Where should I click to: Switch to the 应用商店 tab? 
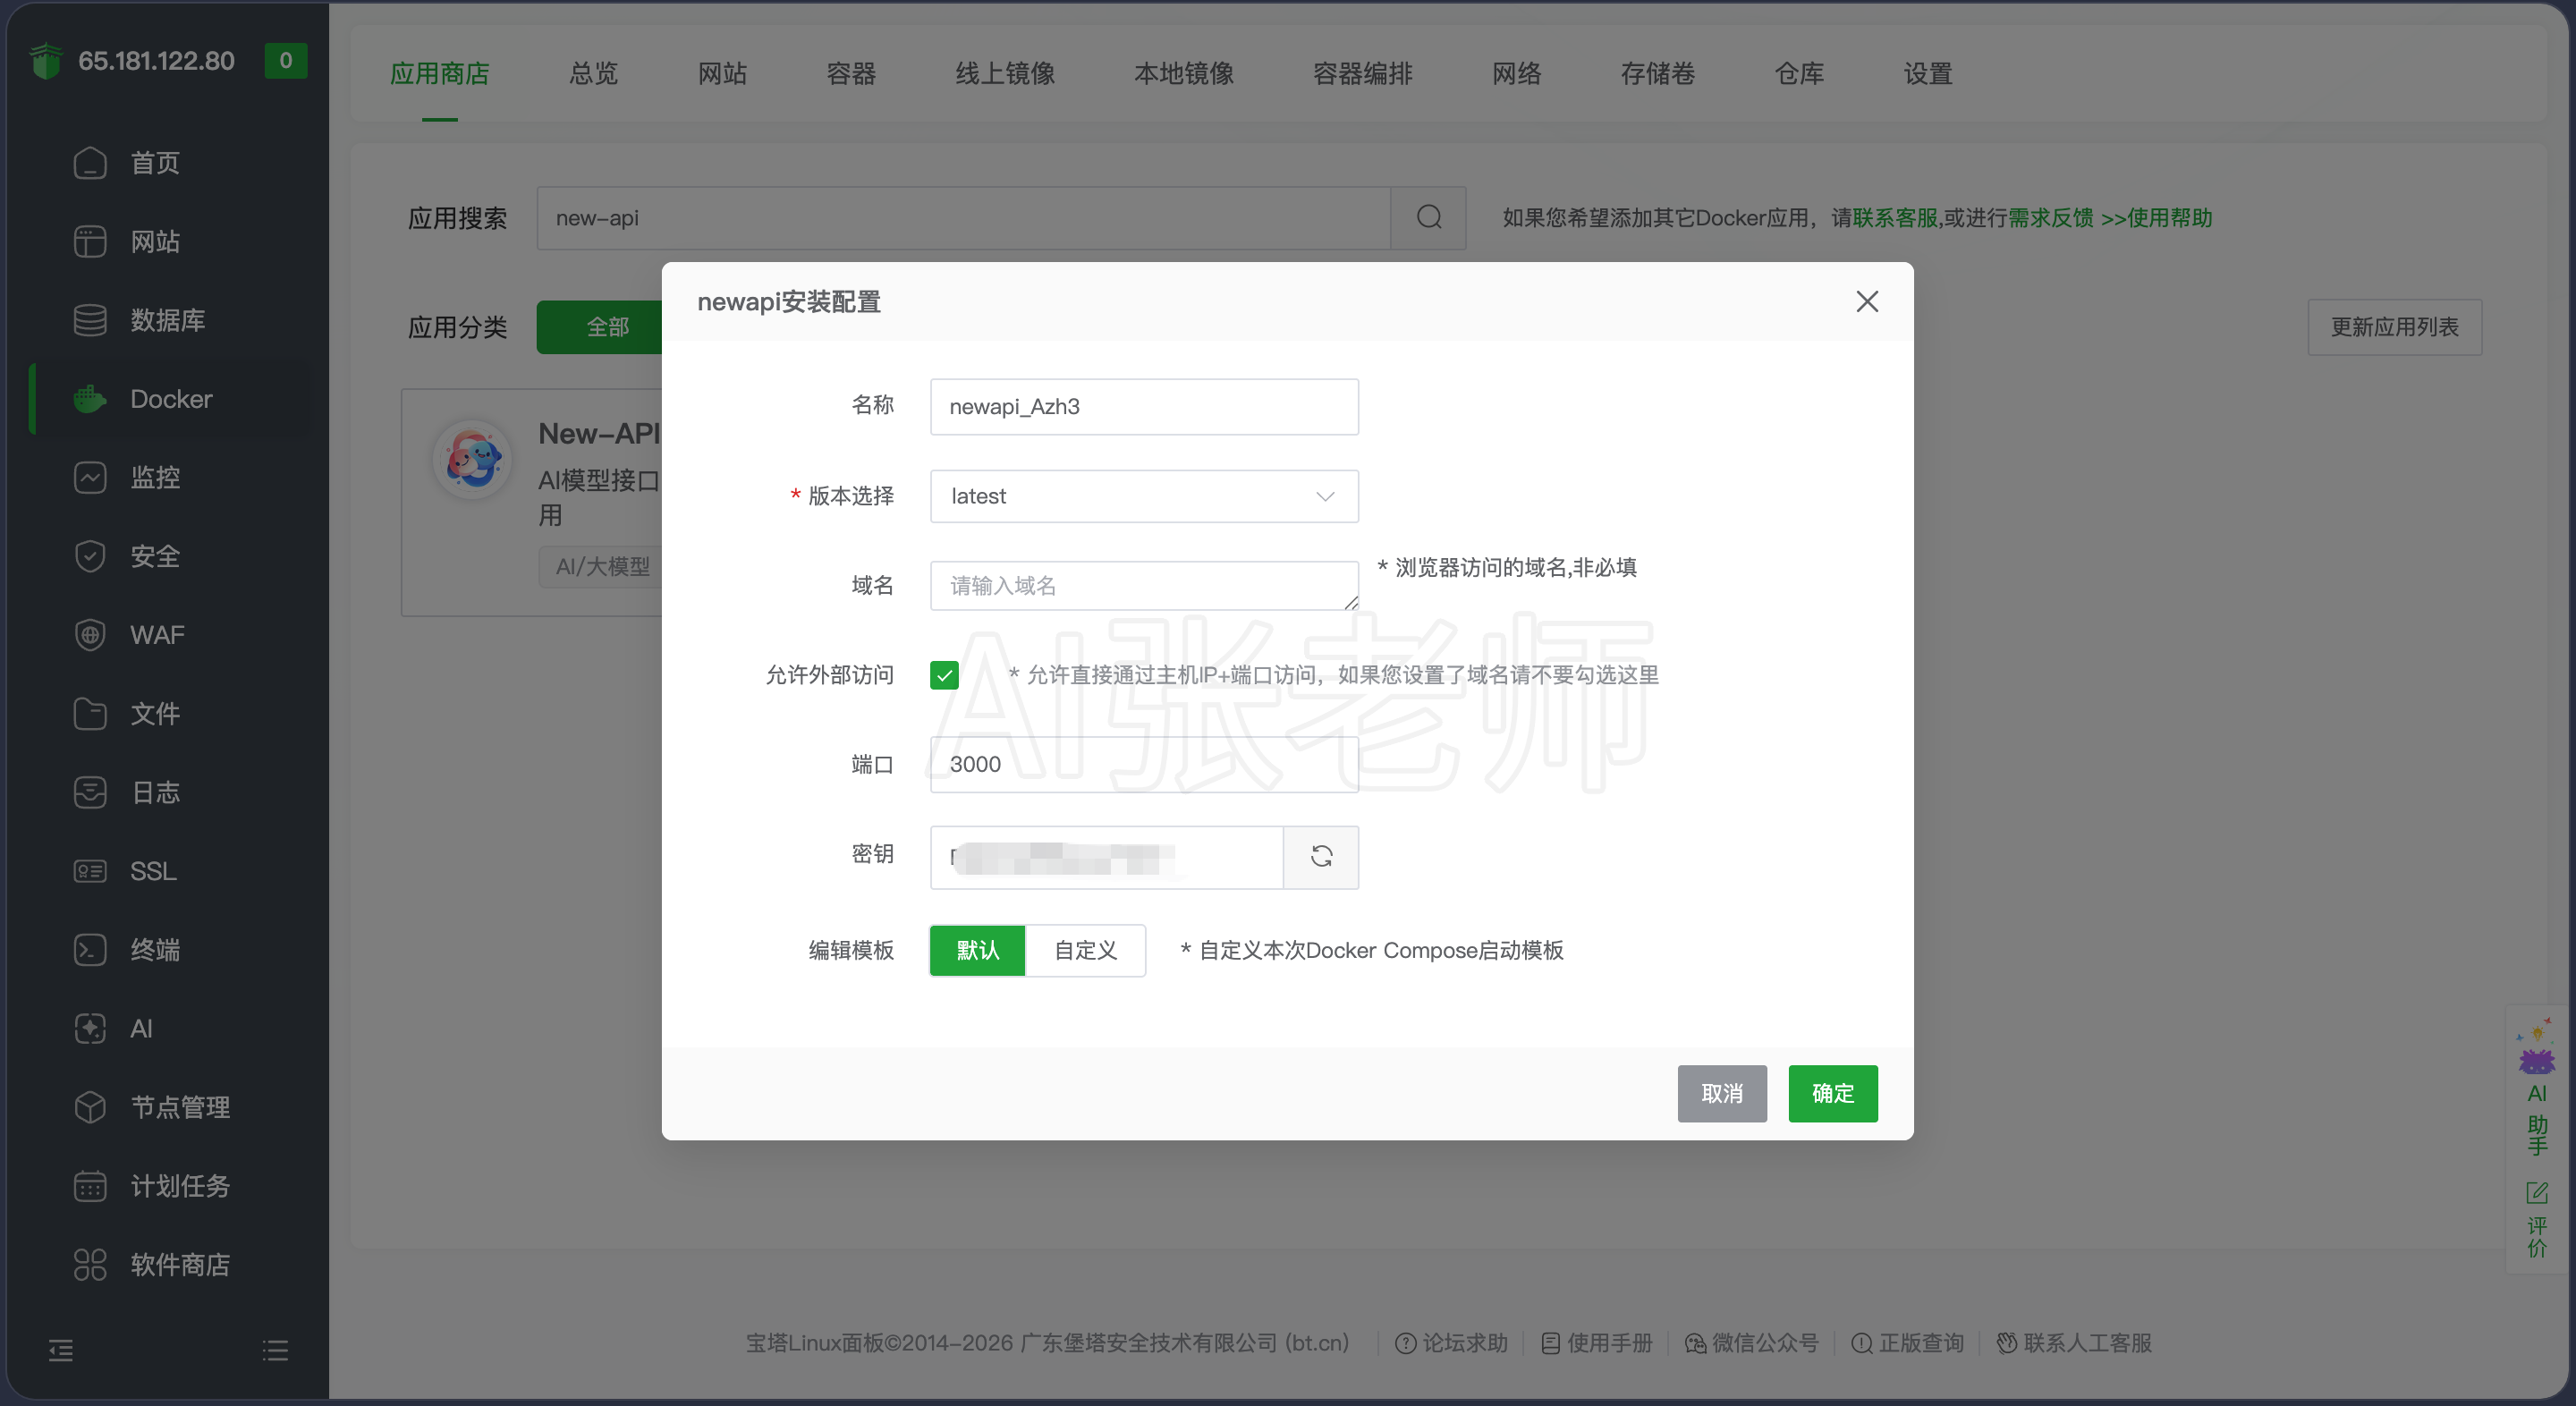439,73
